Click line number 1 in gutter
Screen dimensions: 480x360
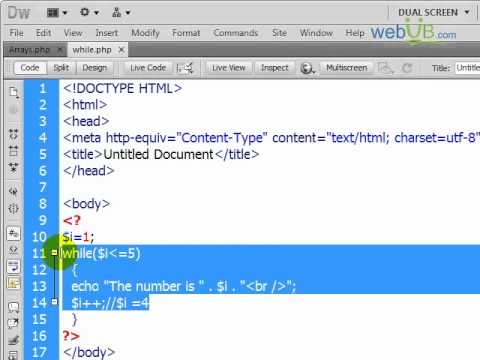[x=43, y=88]
